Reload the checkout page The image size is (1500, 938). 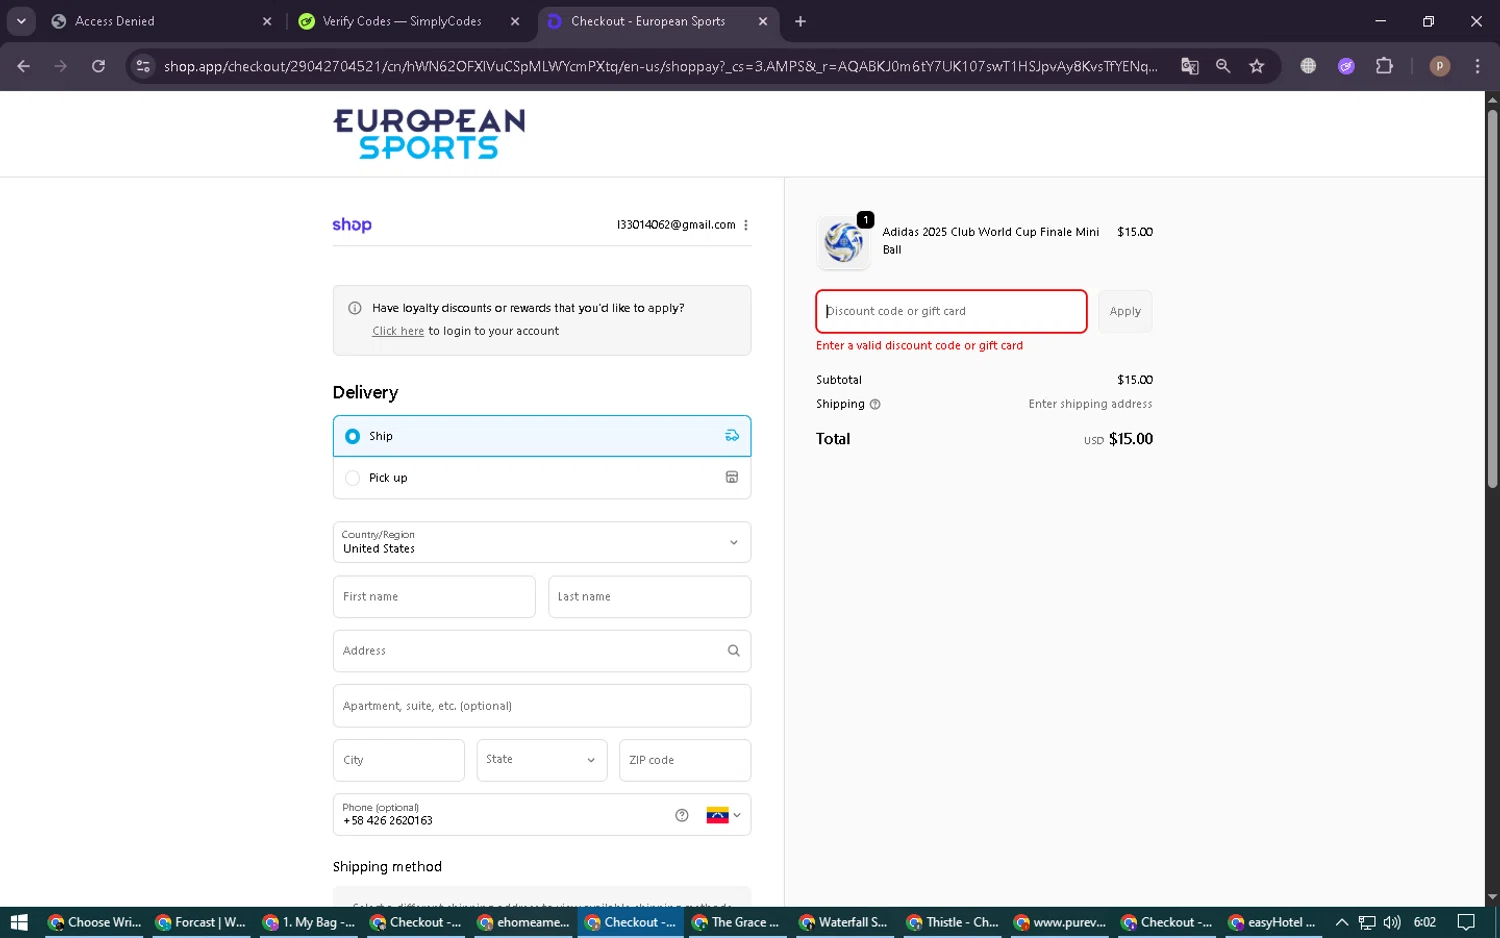(x=98, y=66)
